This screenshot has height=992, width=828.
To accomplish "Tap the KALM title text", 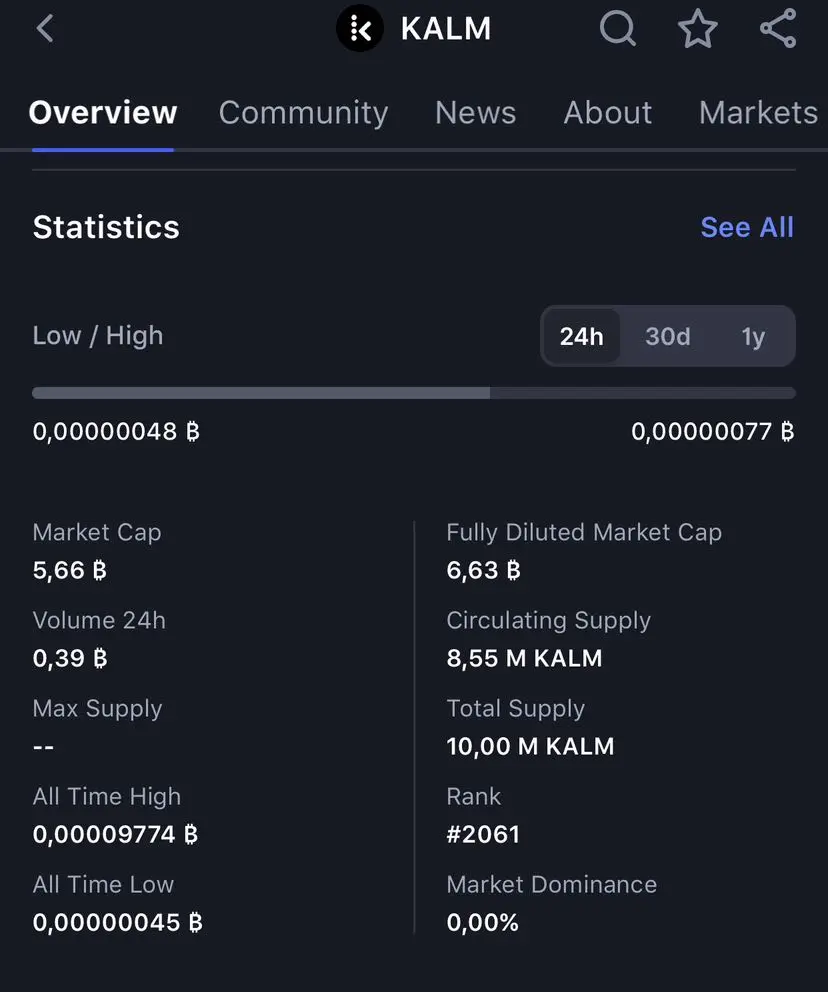I will tap(445, 29).
